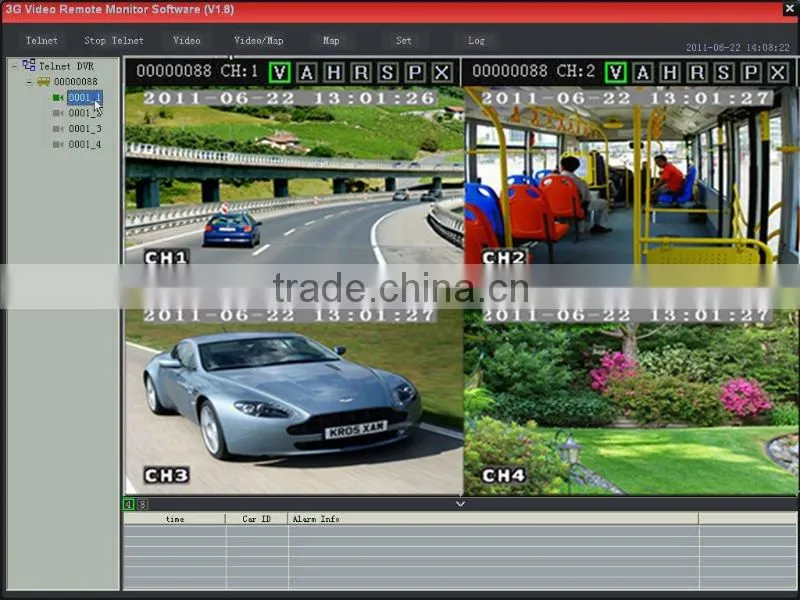Close CH:2 video with the X button
Viewport: 800px width, 600px height.
(778, 72)
